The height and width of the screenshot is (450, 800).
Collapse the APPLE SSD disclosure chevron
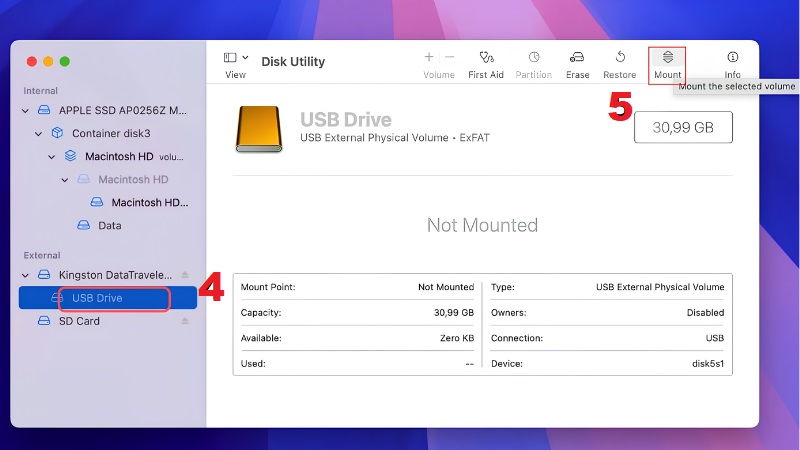point(25,110)
